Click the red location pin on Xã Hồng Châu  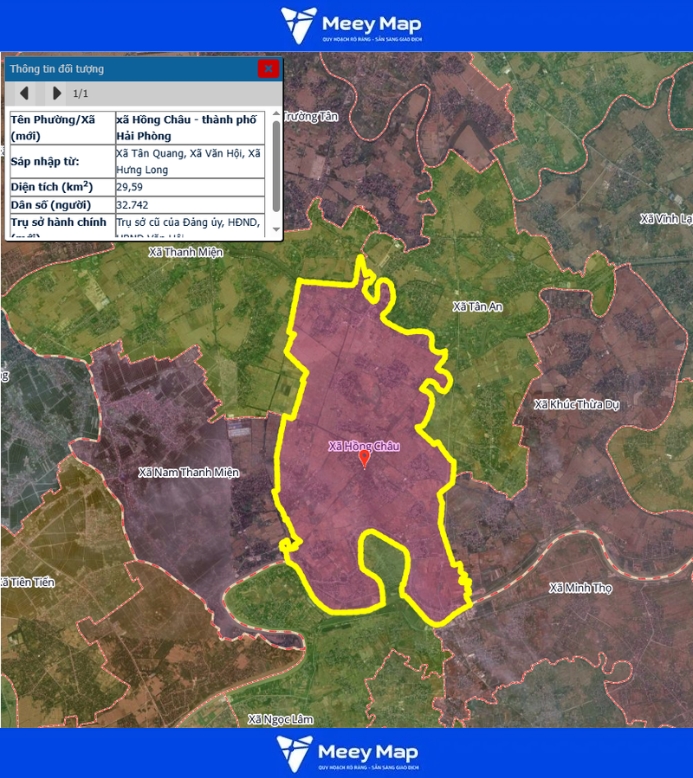click(x=364, y=459)
